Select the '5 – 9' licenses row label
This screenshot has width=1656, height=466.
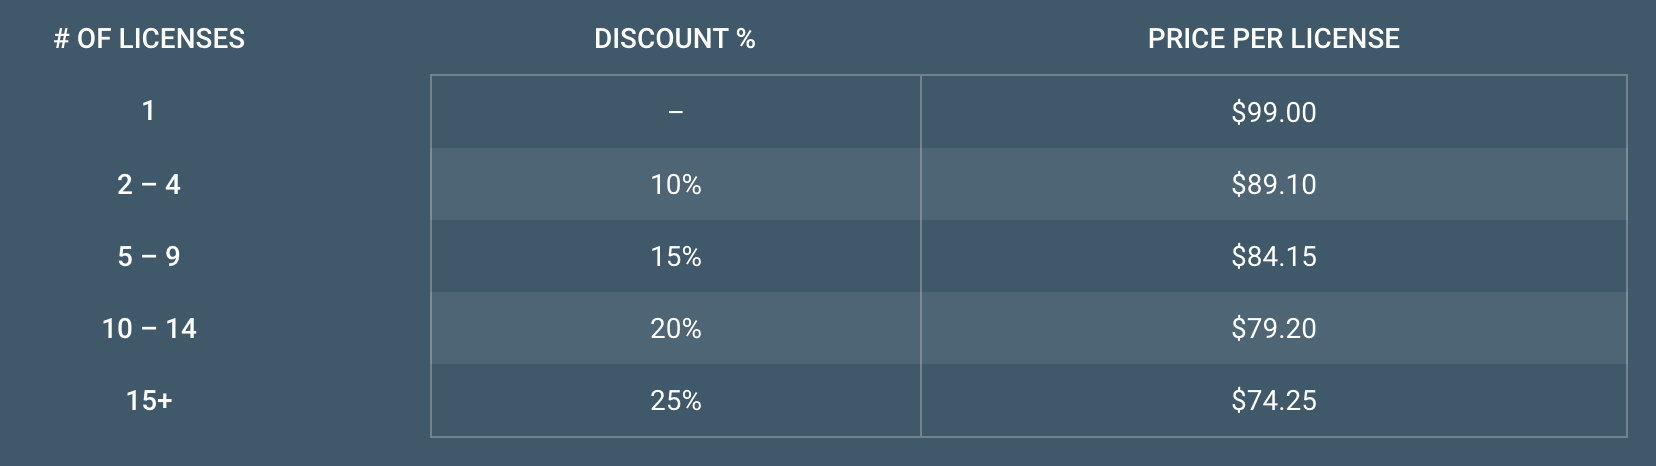149,256
